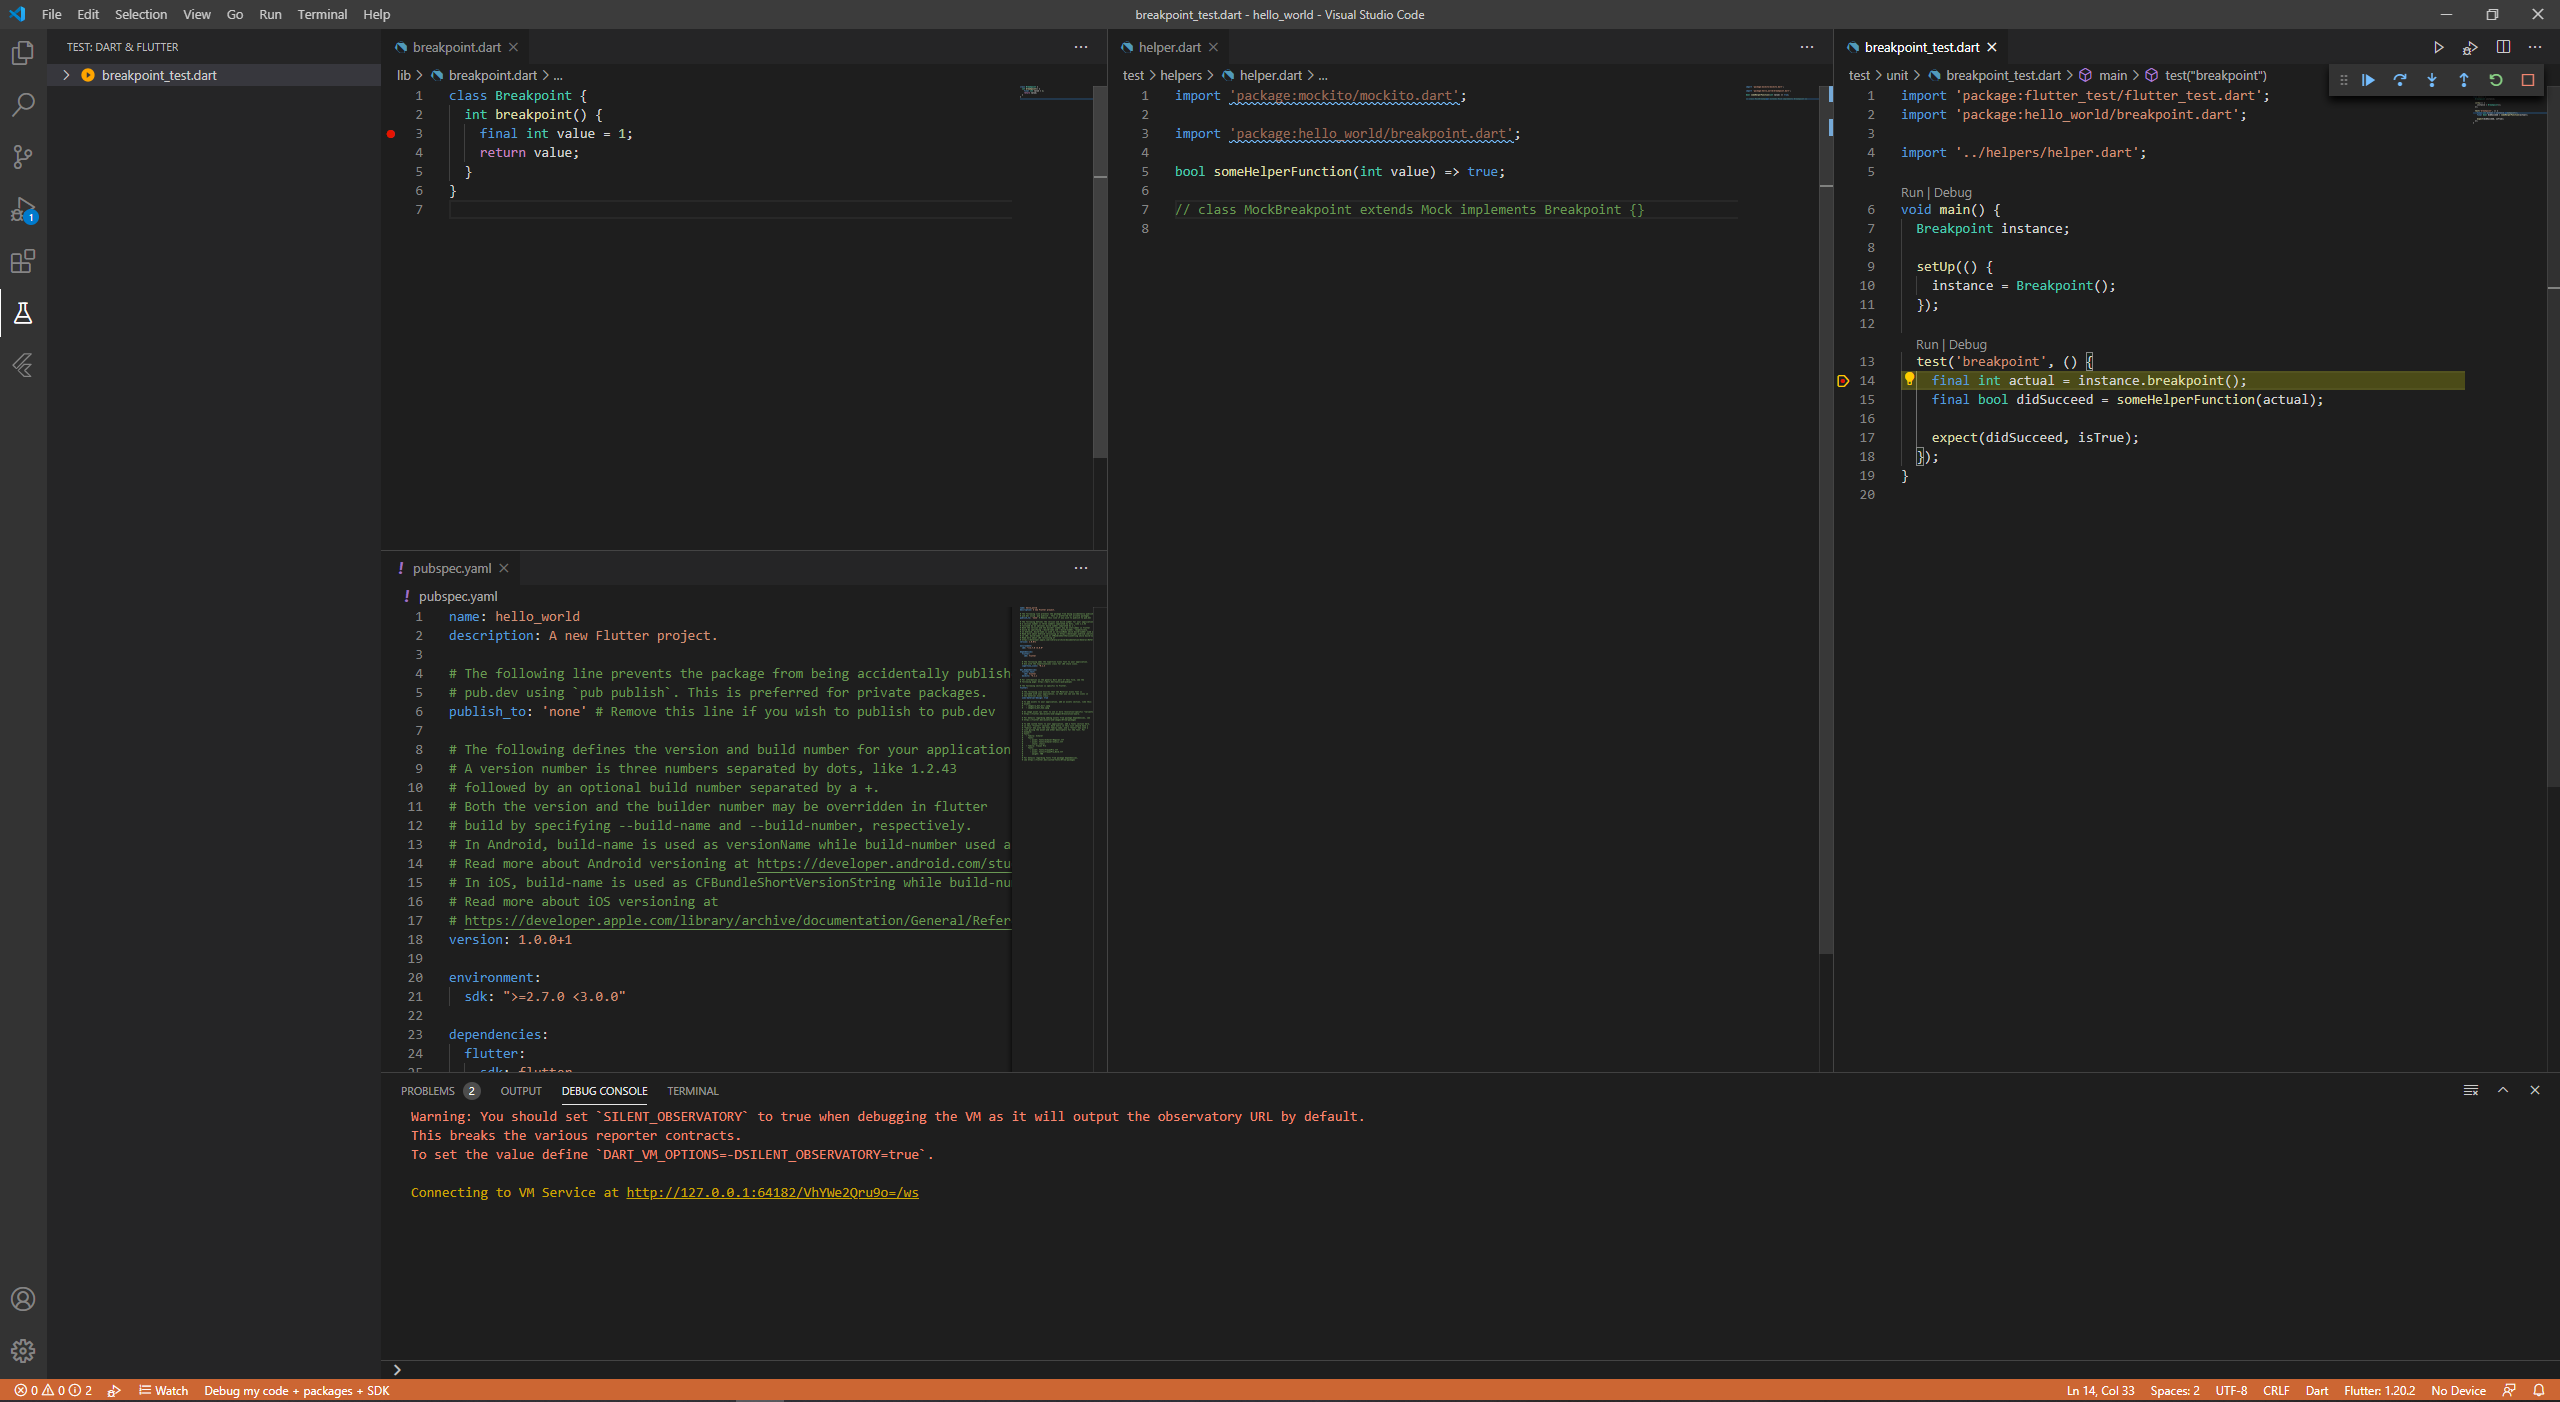2560x1402 pixels.
Task: Open More Actions for the helper.dart editor group
Action: point(1806,47)
